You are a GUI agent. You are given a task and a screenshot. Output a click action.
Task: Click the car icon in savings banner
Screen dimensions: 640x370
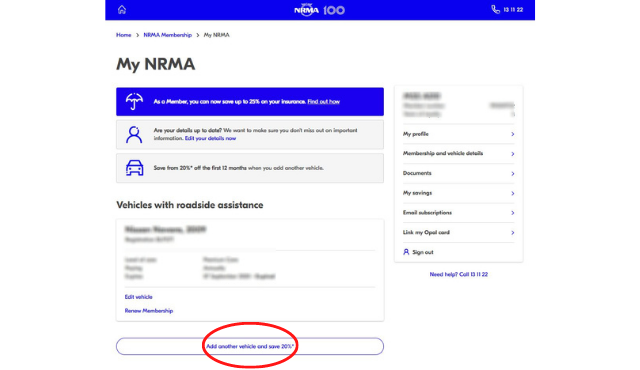134,168
